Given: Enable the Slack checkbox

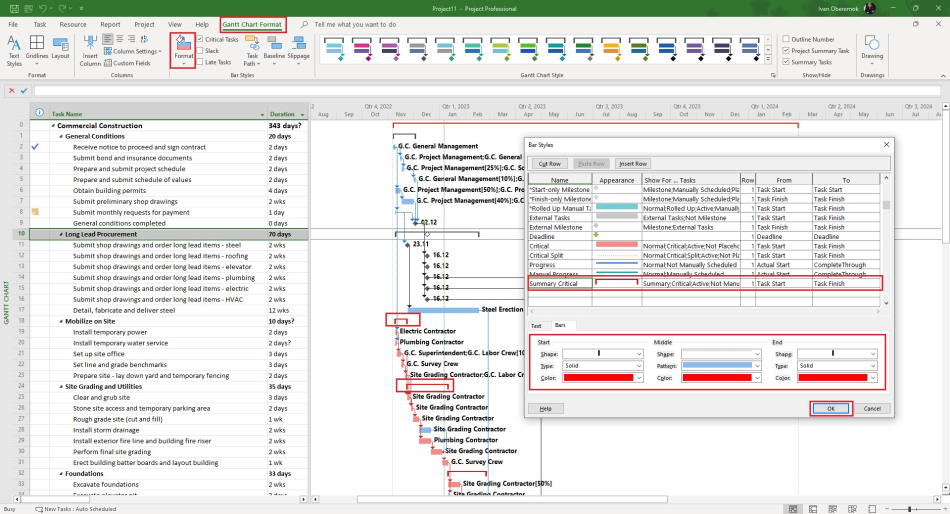Looking at the screenshot, I should pyautogui.click(x=200, y=51).
